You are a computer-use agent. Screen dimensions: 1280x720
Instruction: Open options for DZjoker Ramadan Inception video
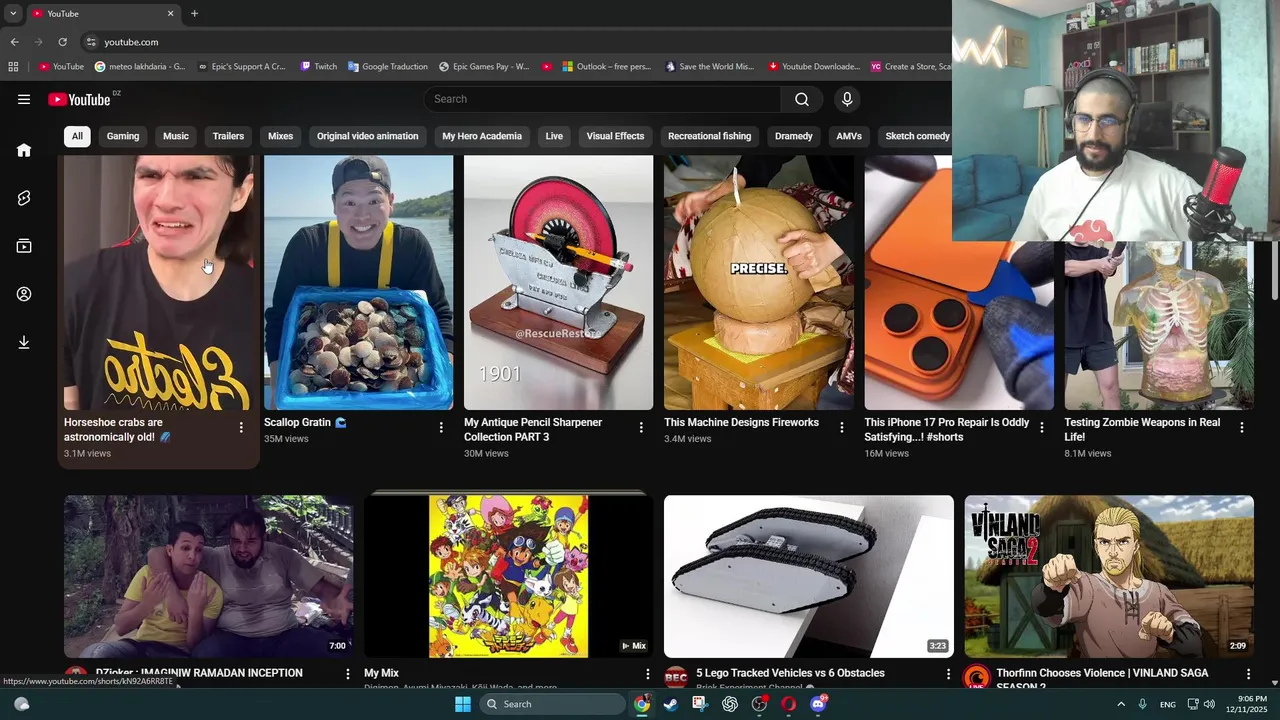(347, 674)
